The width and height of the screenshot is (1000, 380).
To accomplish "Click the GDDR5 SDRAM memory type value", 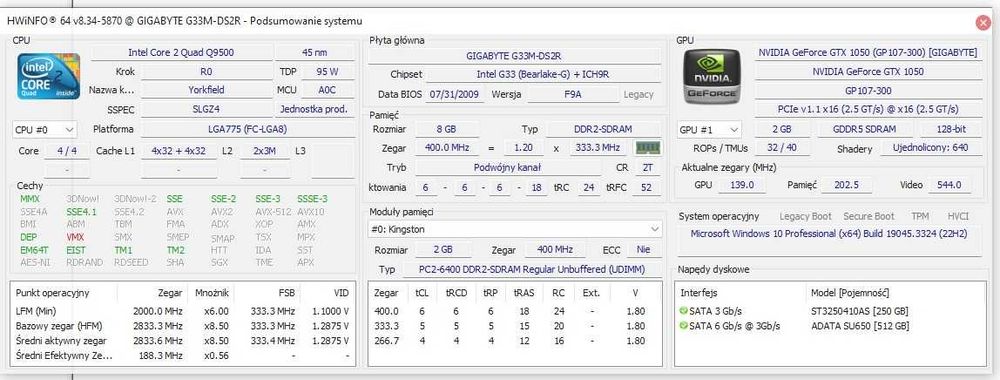I will click(x=864, y=129).
